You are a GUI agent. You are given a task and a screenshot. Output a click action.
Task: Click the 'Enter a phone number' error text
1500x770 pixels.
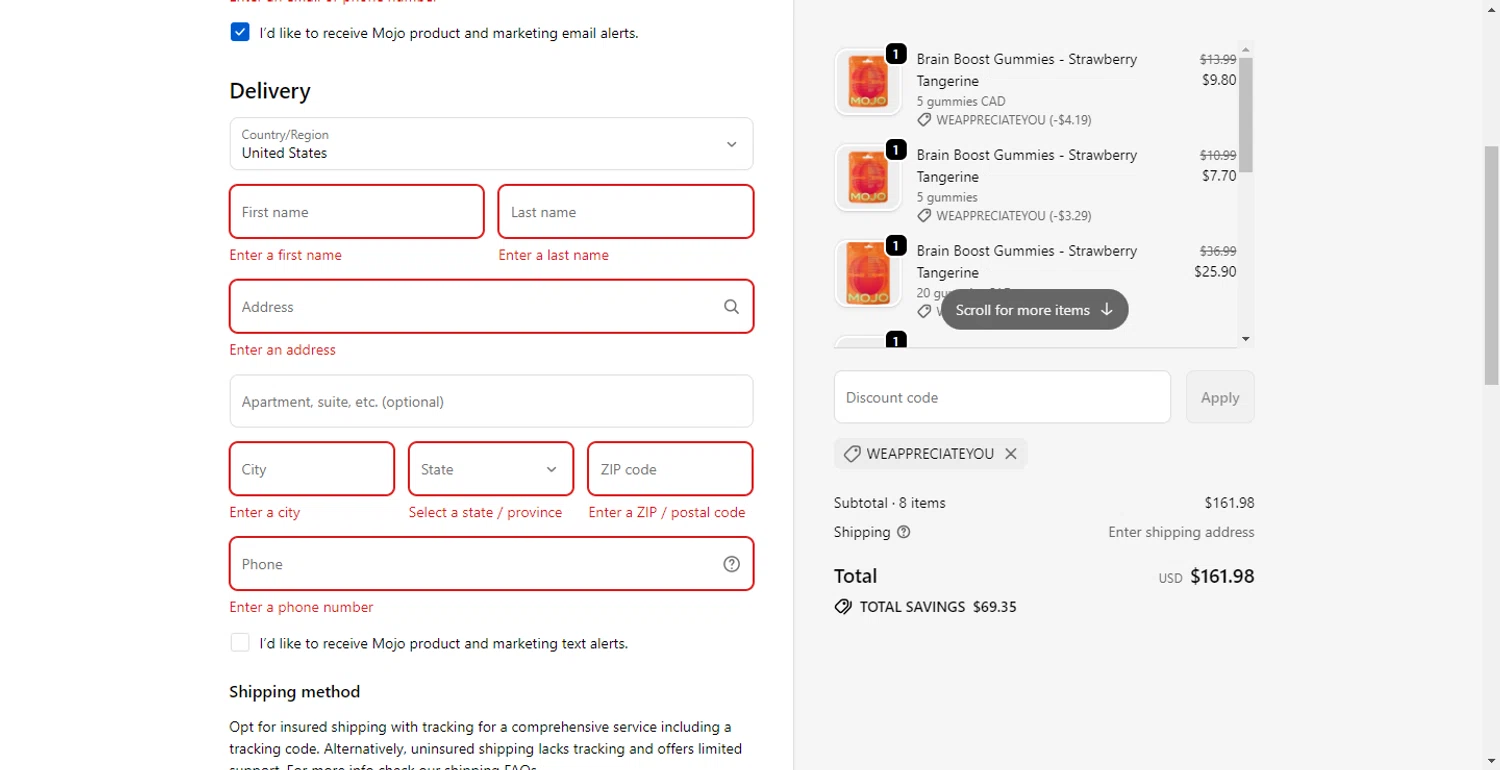(301, 607)
